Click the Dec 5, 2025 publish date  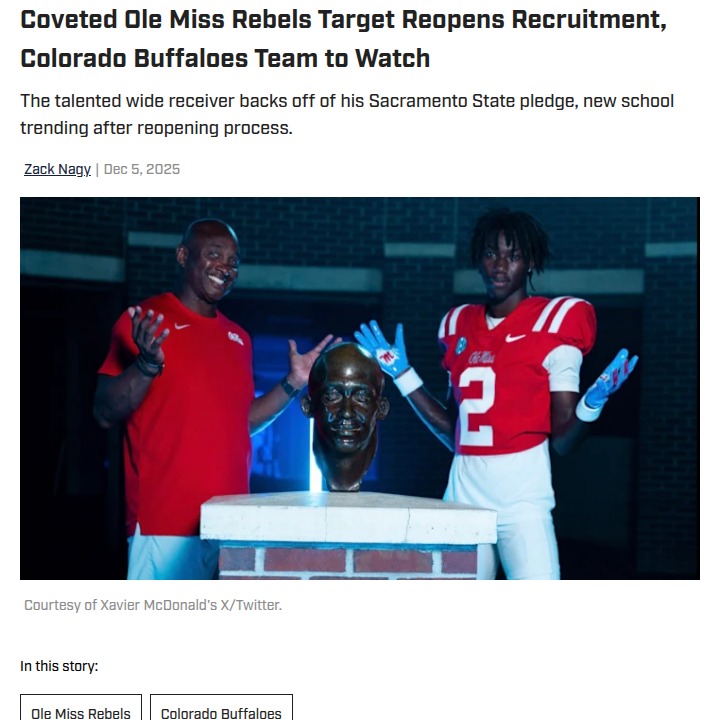coord(142,169)
